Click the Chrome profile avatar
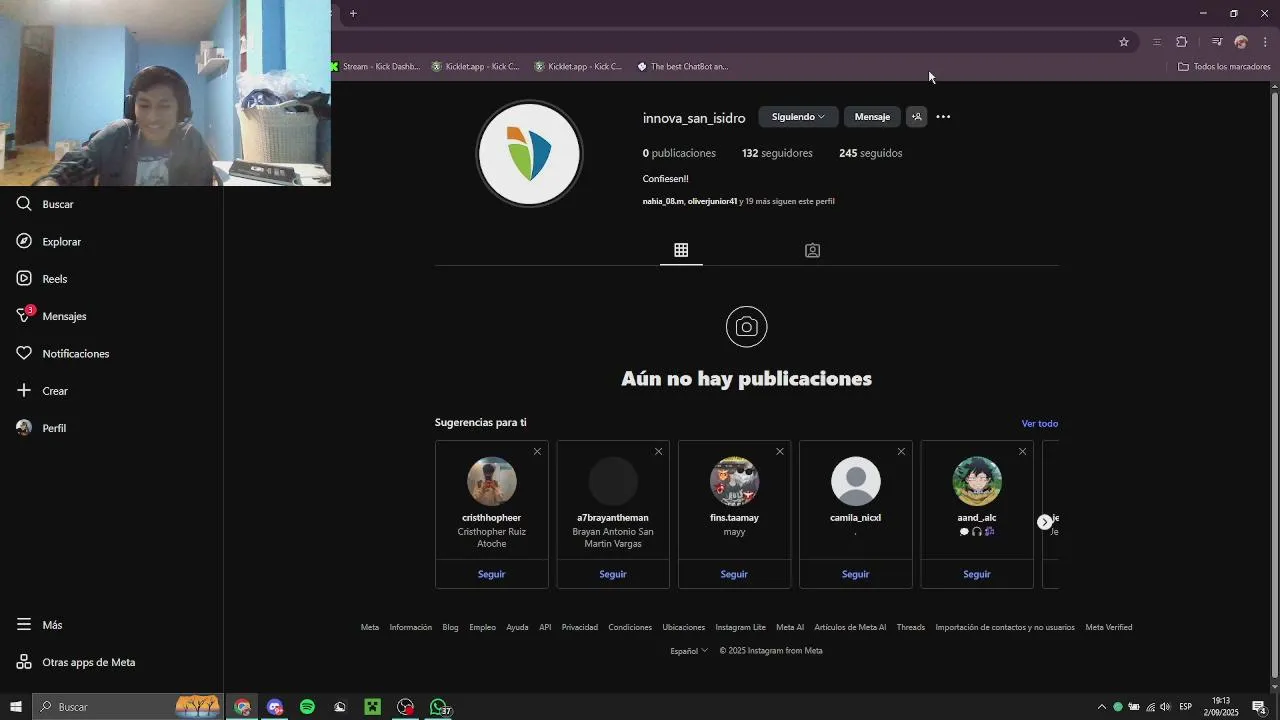1280x720 pixels. coord(1241,42)
